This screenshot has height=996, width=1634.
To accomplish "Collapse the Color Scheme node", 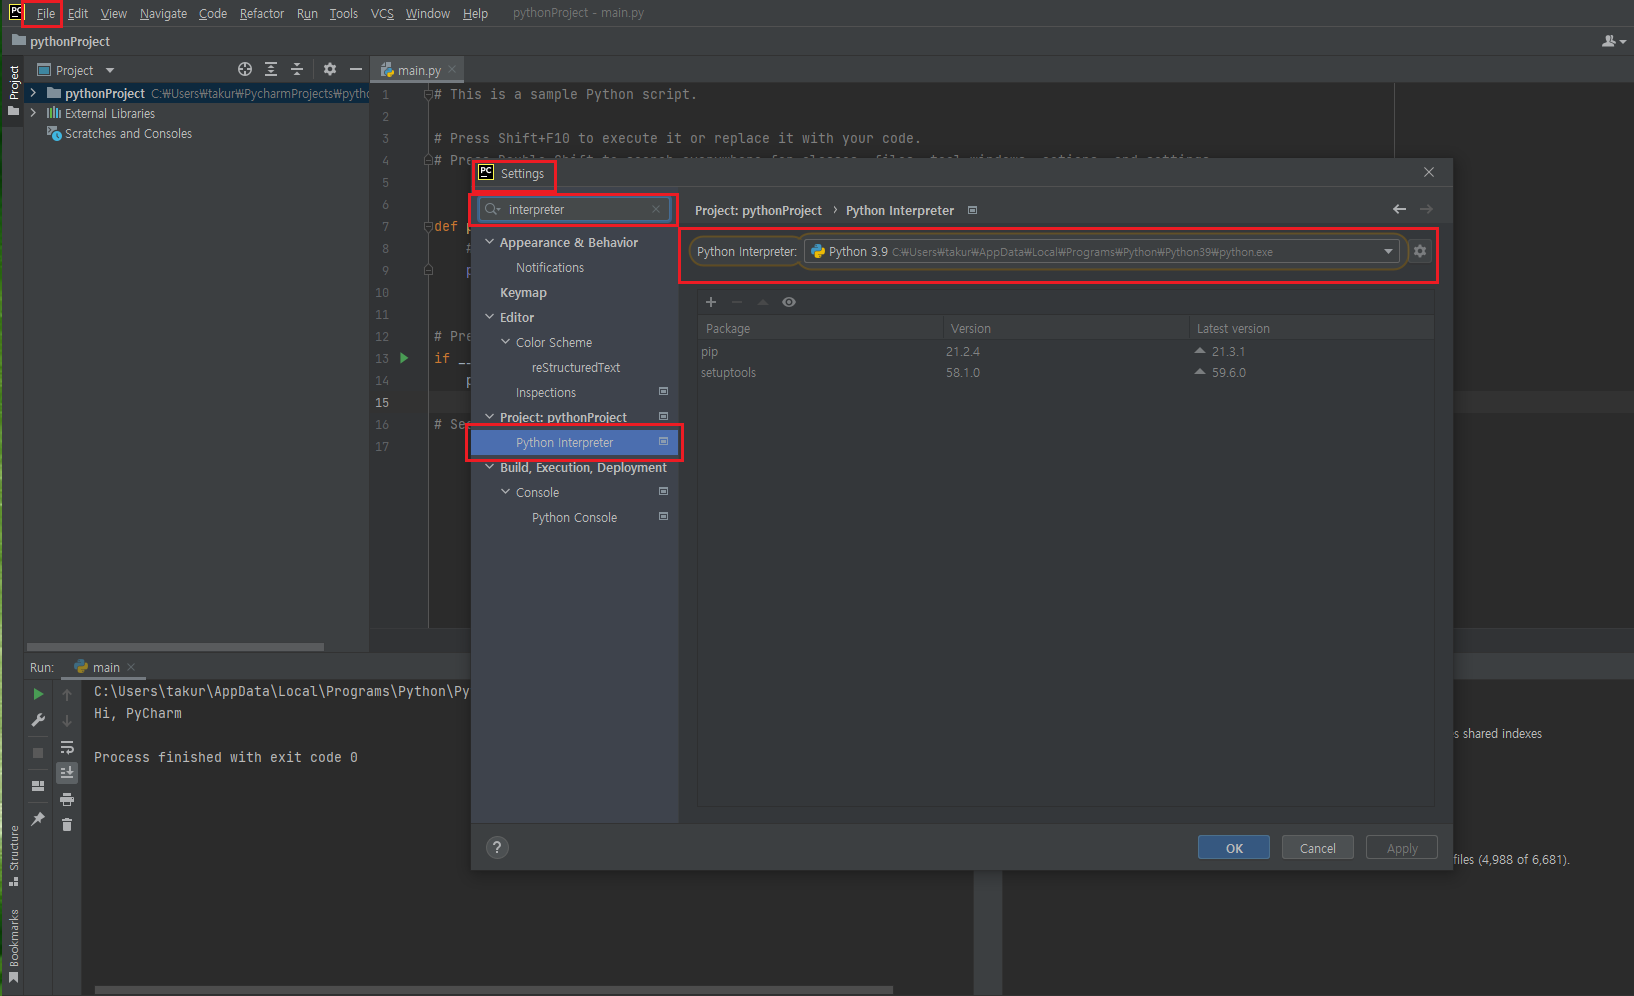I will (506, 342).
